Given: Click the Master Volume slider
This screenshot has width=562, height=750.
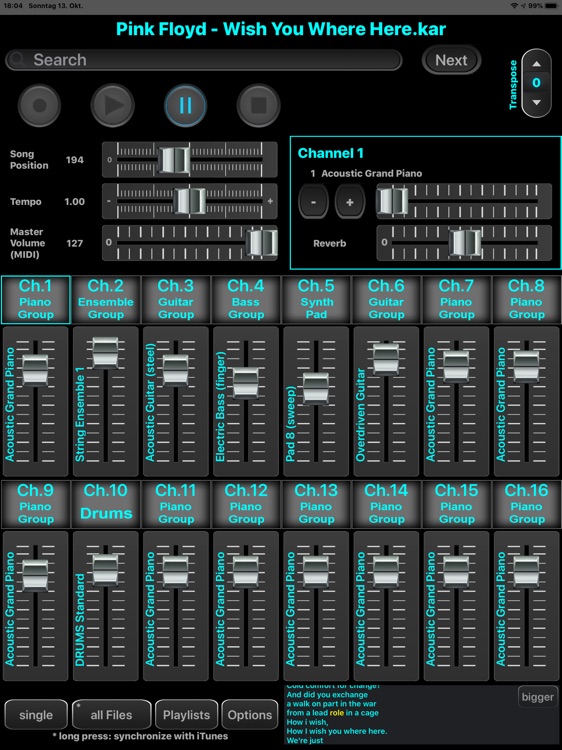Looking at the screenshot, I should tap(189, 243).
